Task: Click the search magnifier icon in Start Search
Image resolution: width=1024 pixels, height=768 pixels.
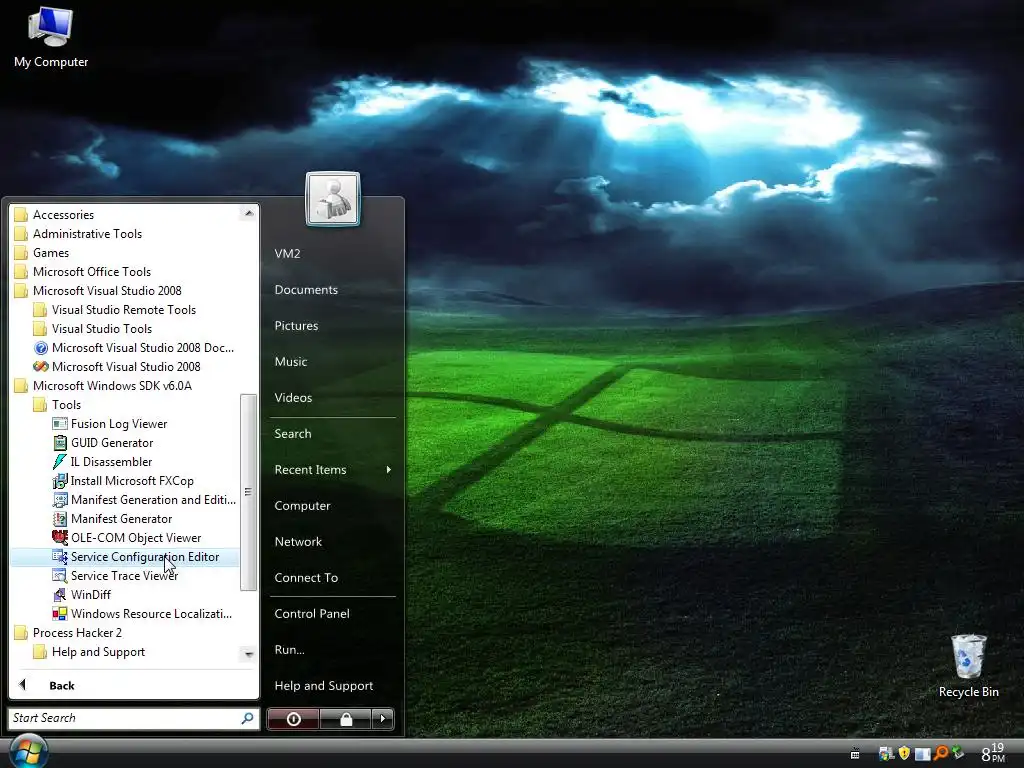Action: pyautogui.click(x=248, y=718)
